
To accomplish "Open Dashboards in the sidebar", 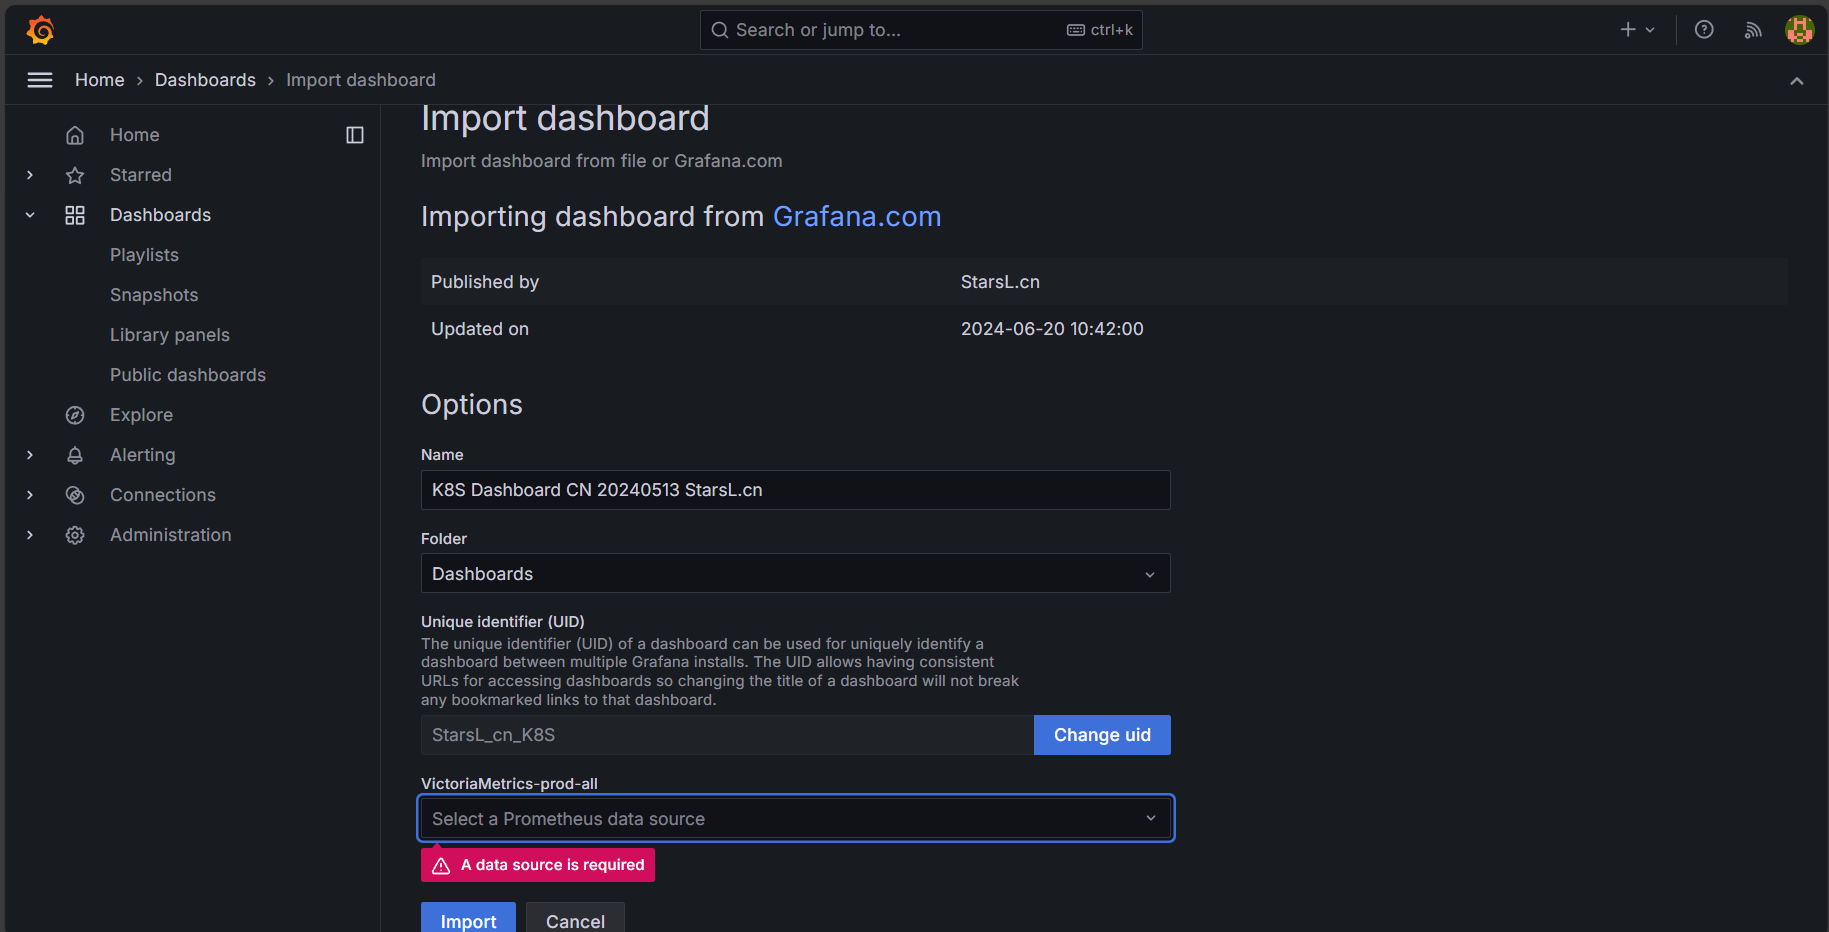I will 160,215.
